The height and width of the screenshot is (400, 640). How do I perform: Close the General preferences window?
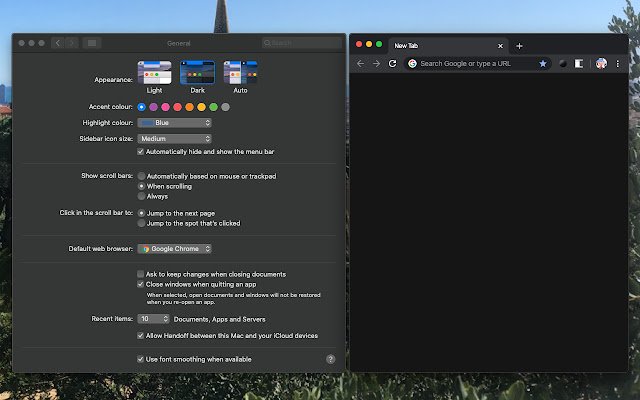22,43
